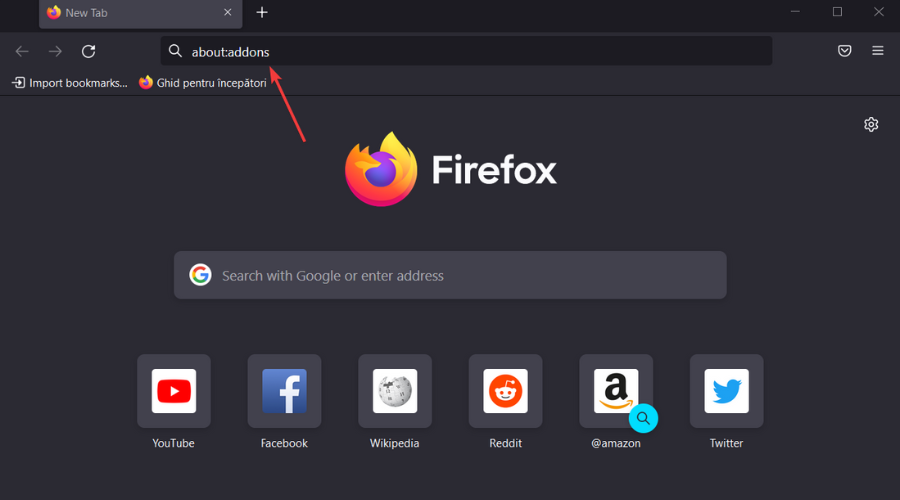Open the Reddit shortcut tile
Image resolution: width=900 pixels, height=500 pixels.
[x=505, y=391]
